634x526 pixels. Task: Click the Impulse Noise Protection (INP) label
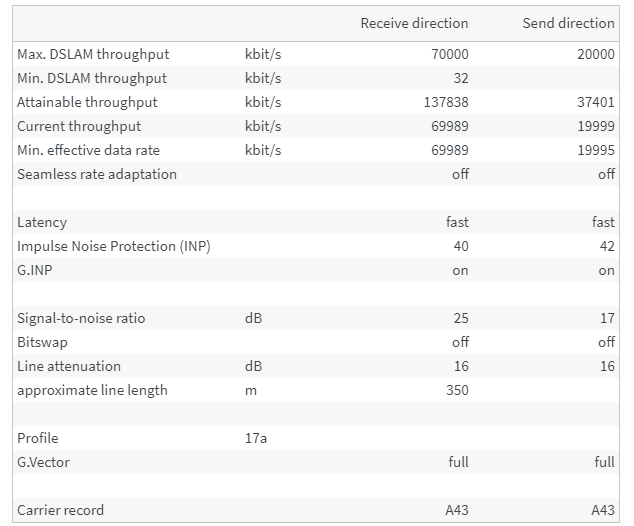(x=114, y=246)
